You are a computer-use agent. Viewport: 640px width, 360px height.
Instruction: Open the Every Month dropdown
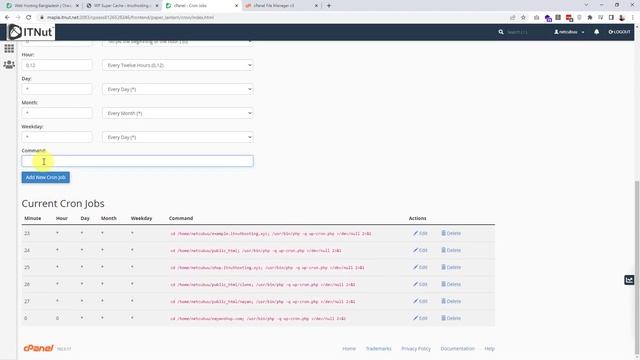[178, 113]
